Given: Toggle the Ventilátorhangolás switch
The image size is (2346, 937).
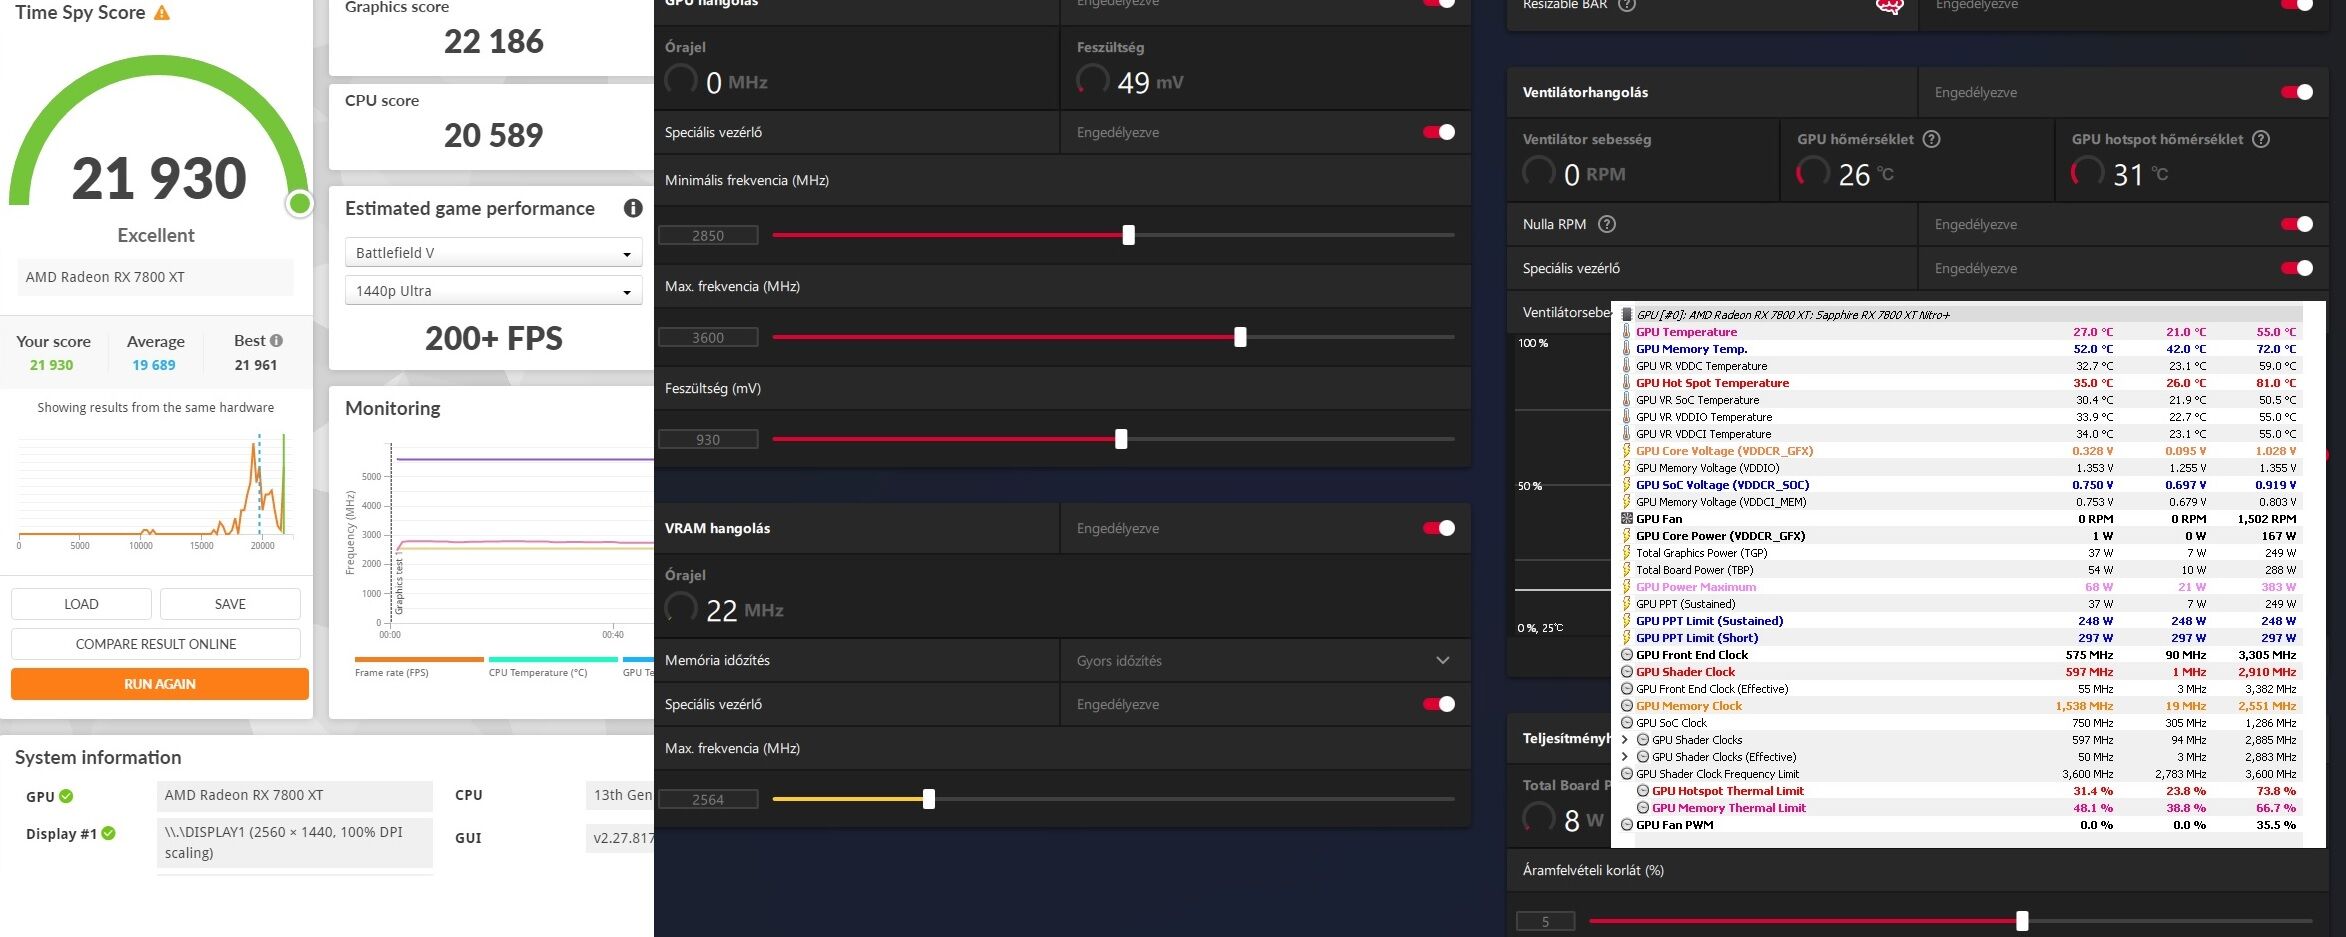Looking at the screenshot, I should point(2297,92).
